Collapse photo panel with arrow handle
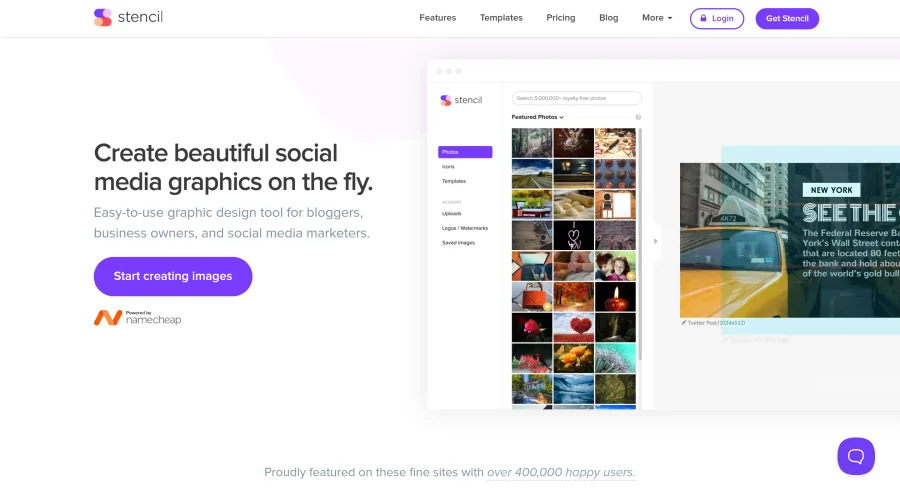This screenshot has height=500, width=900. point(655,241)
